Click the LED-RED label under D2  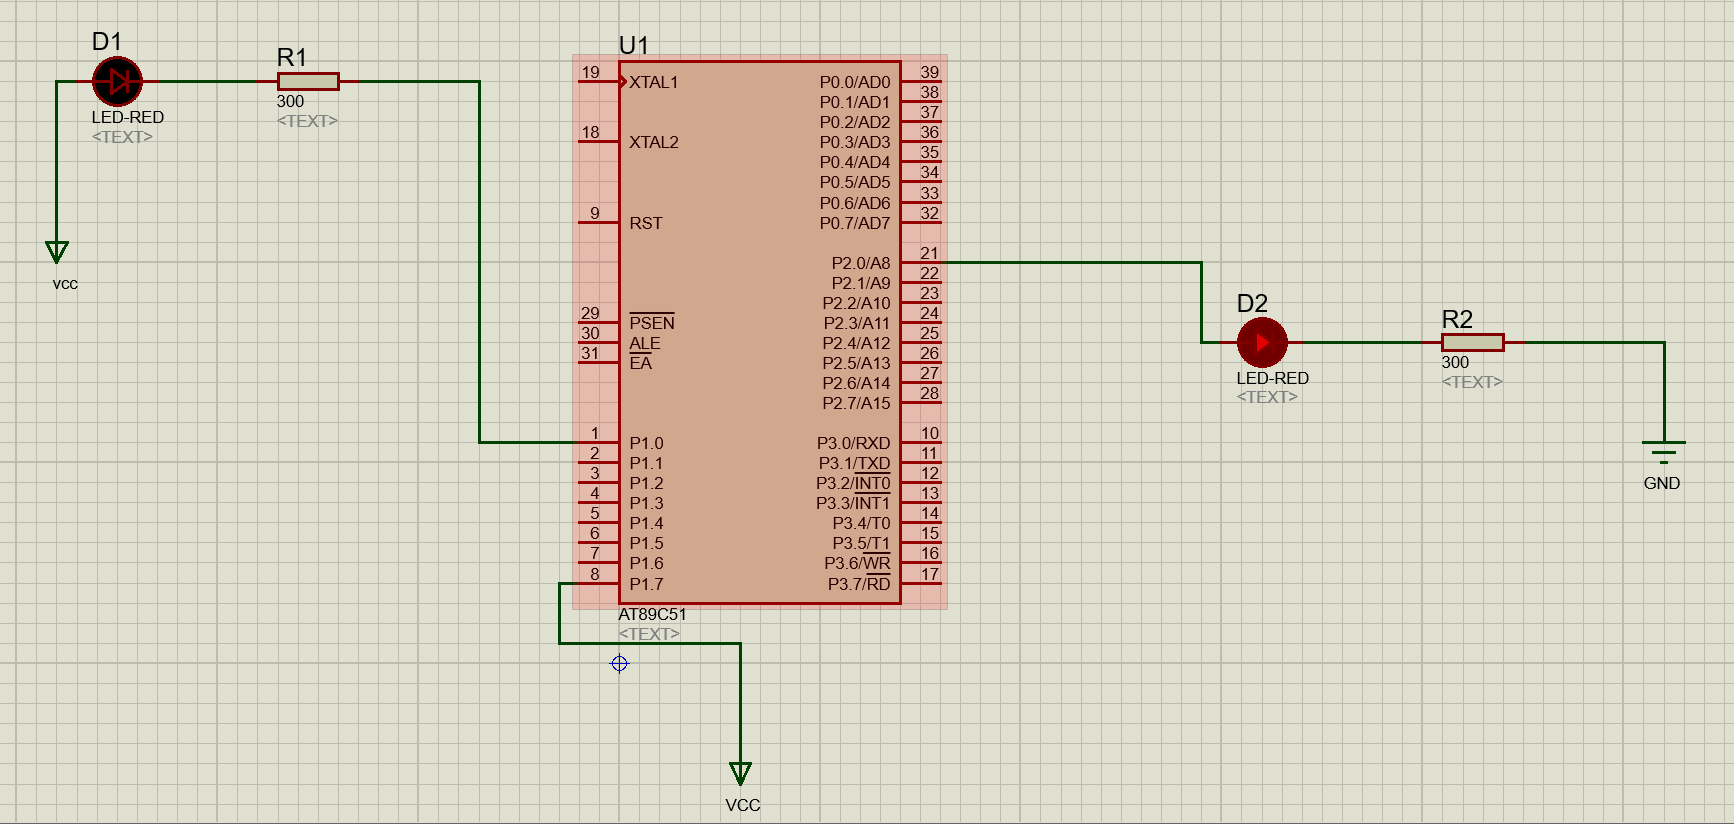click(1272, 378)
